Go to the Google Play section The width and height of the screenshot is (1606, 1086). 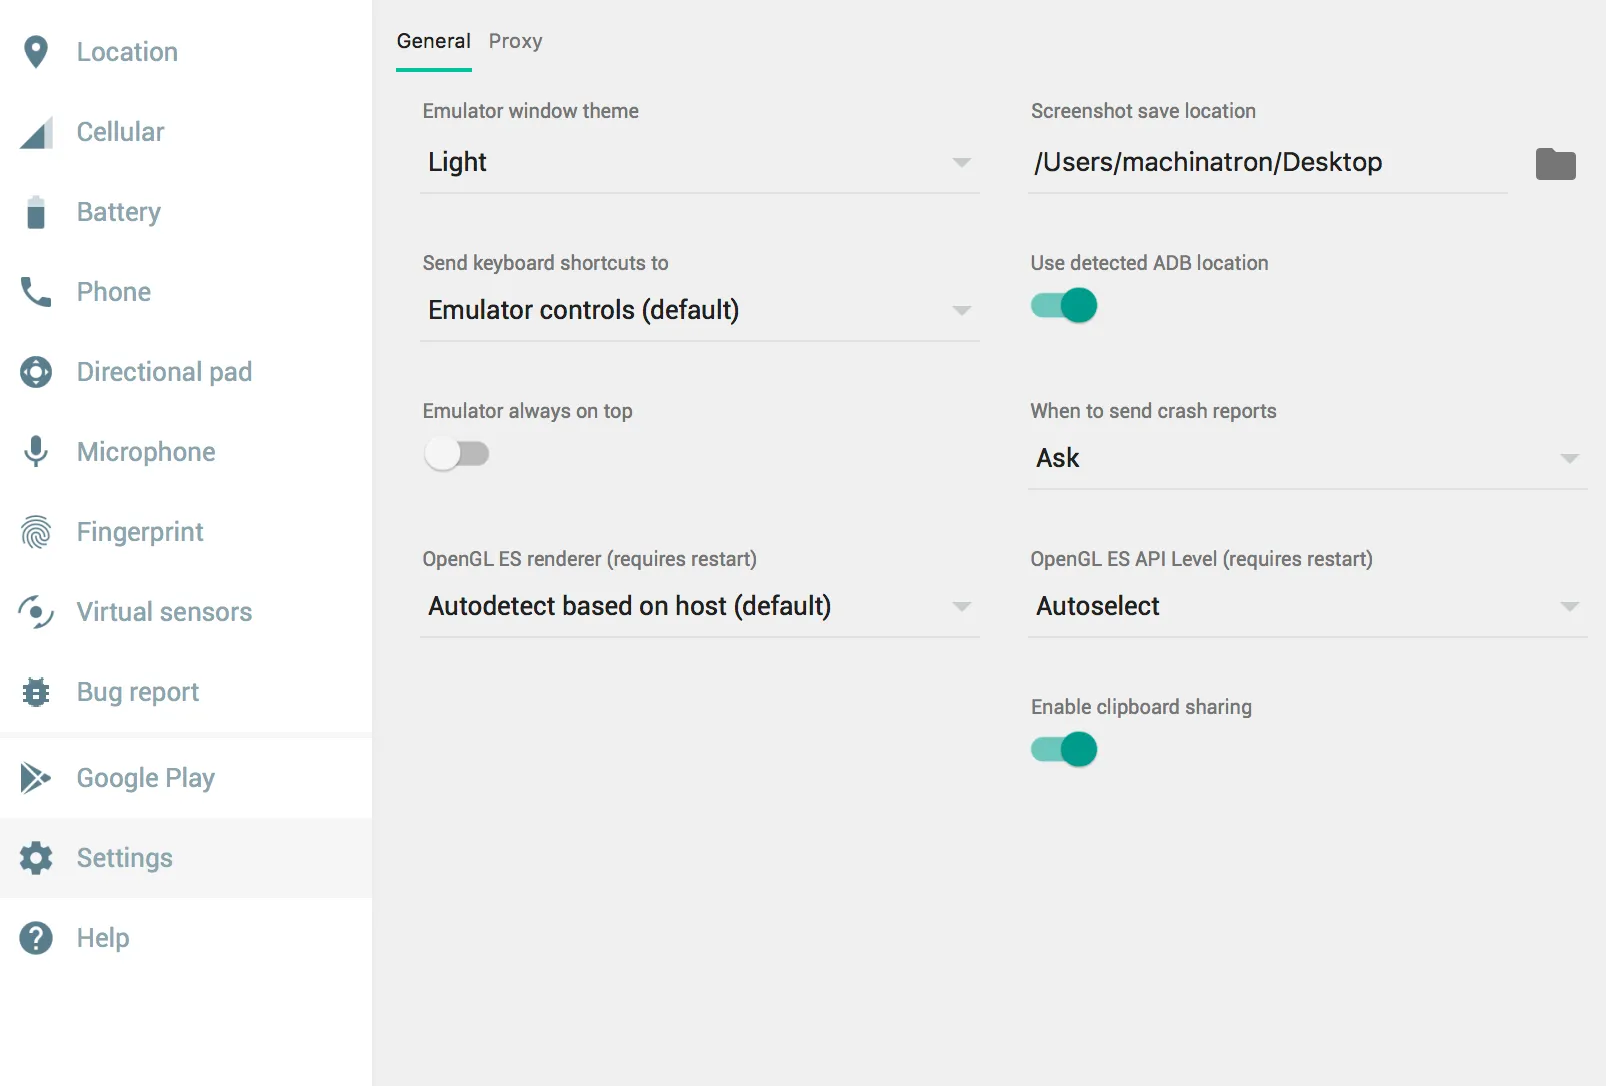tap(146, 778)
